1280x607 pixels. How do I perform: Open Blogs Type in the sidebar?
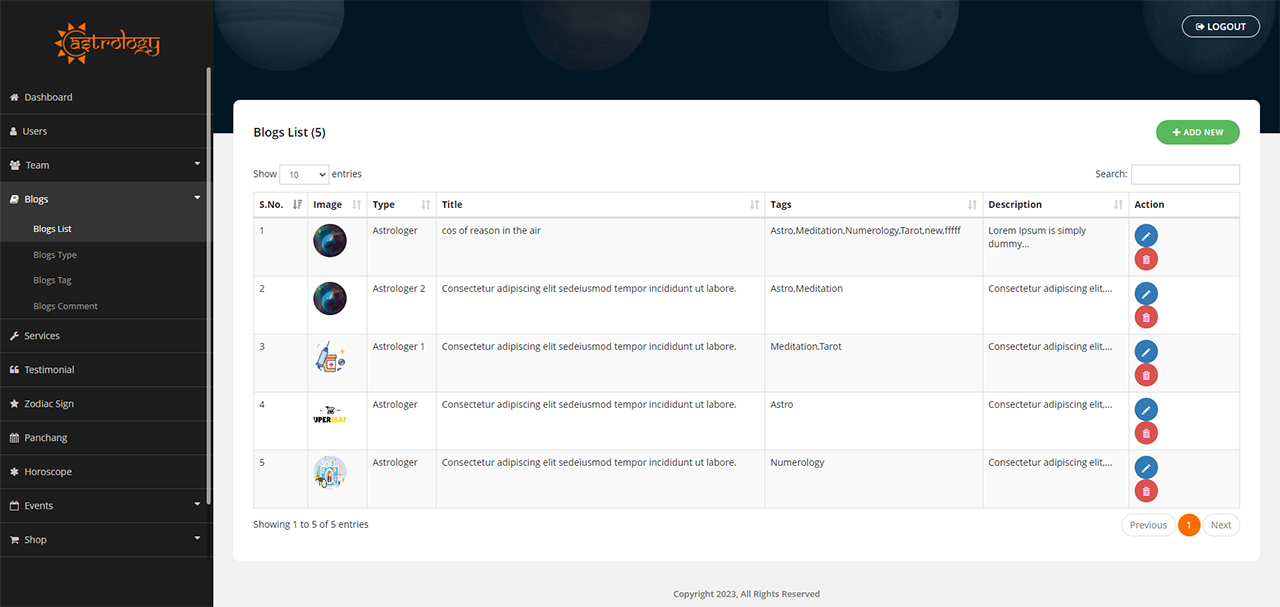click(55, 255)
